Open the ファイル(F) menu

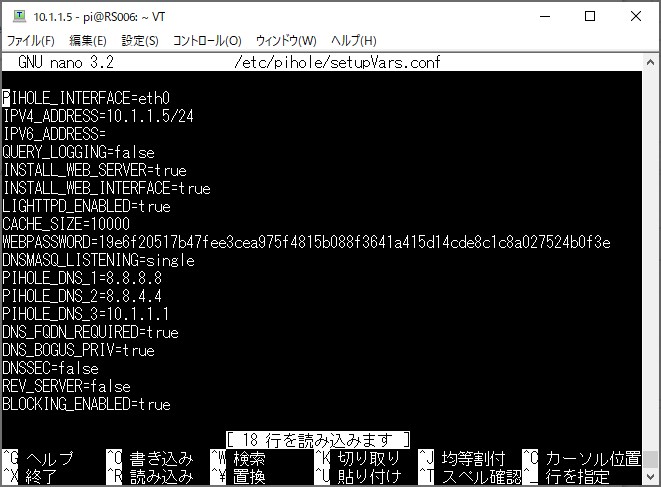click(31, 40)
